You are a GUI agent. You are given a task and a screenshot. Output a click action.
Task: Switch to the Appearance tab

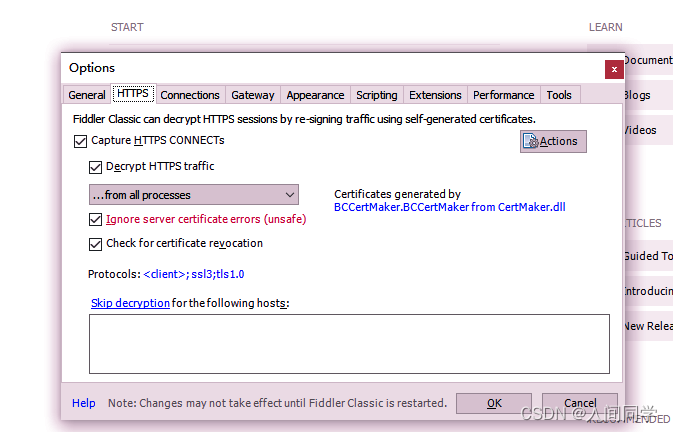[x=315, y=95]
